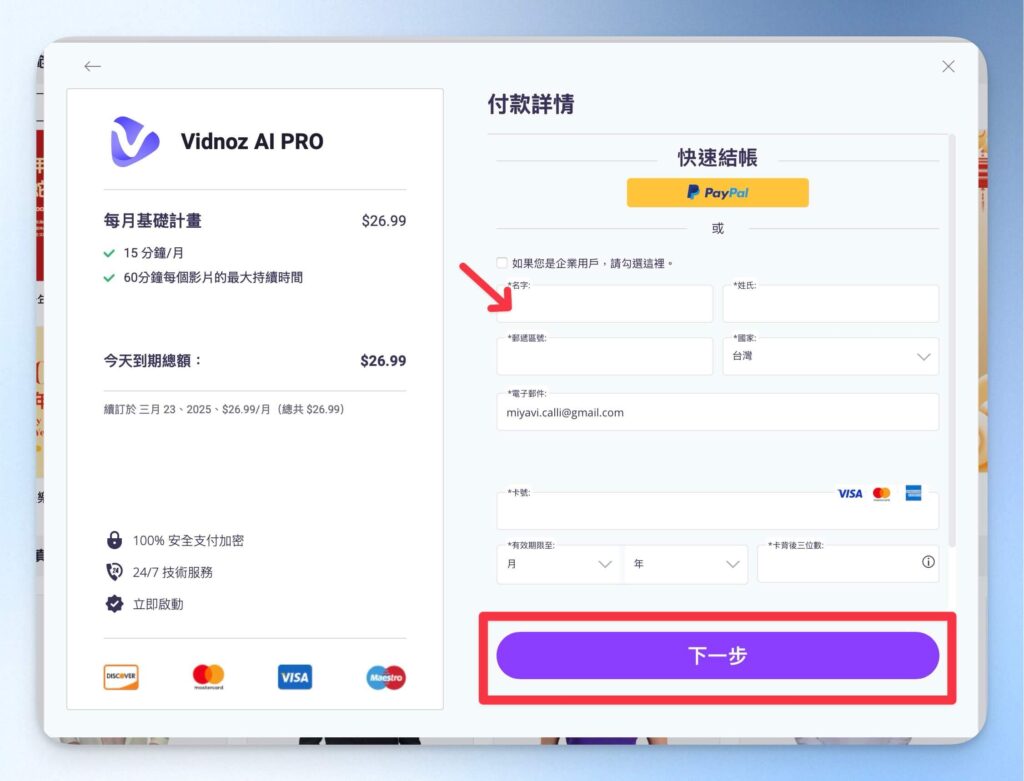
Task: Click the Visa logo at panel bottom
Action: (295, 677)
